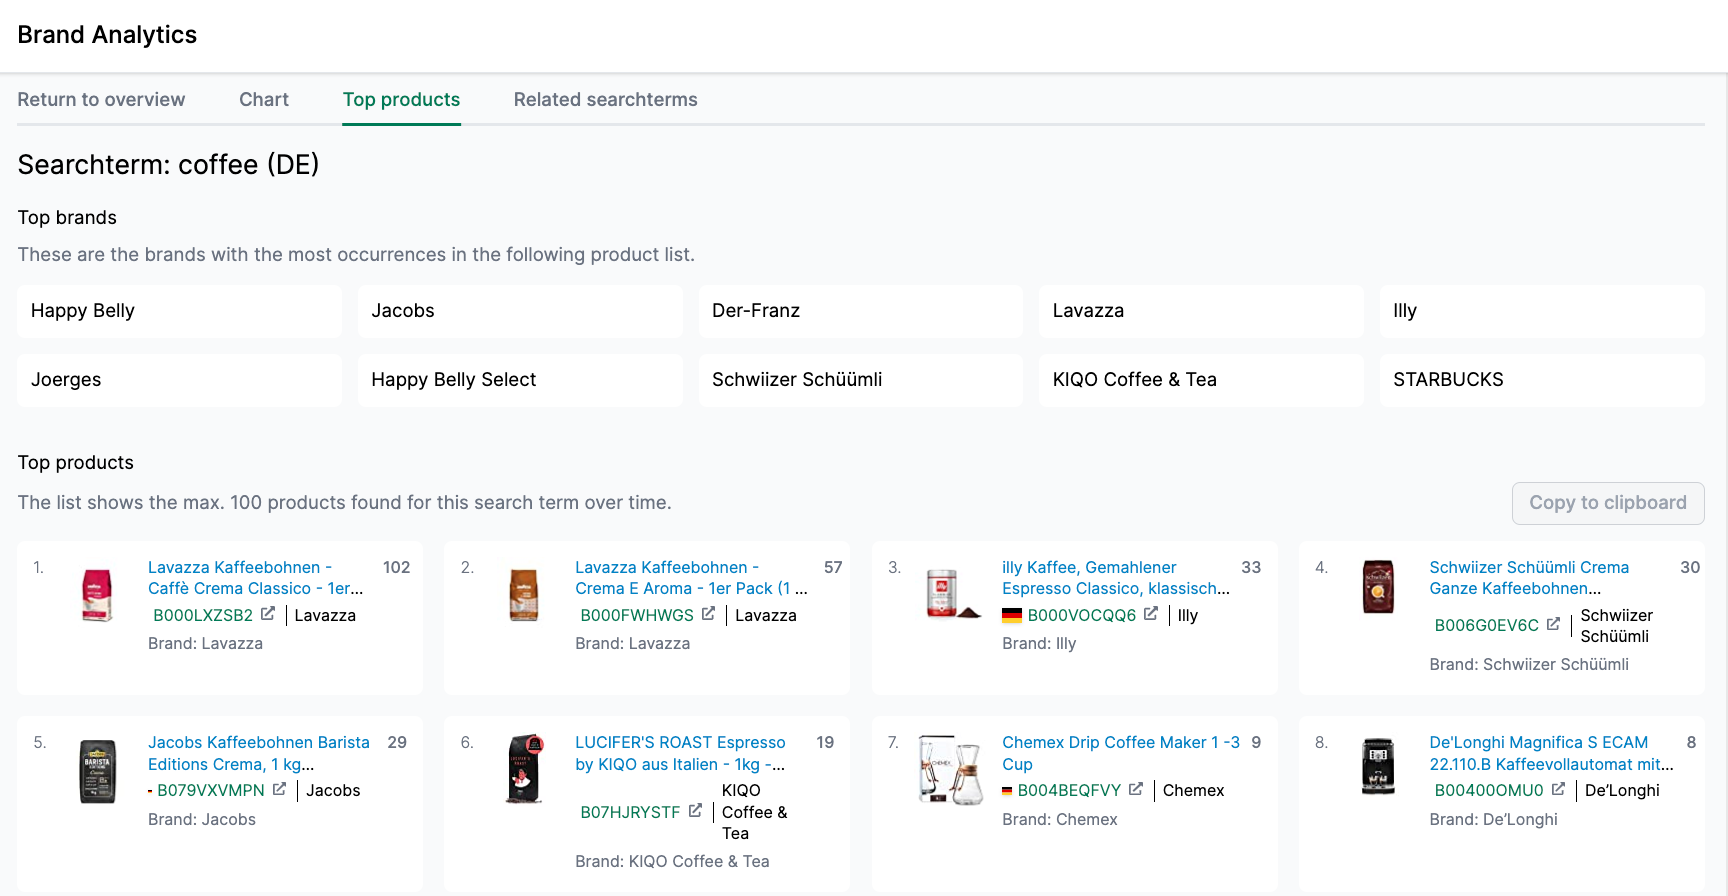Open external link icon next to B000VOCQQ6
Image resolution: width=1728 pixels, height=896 pixels.
1151,614
